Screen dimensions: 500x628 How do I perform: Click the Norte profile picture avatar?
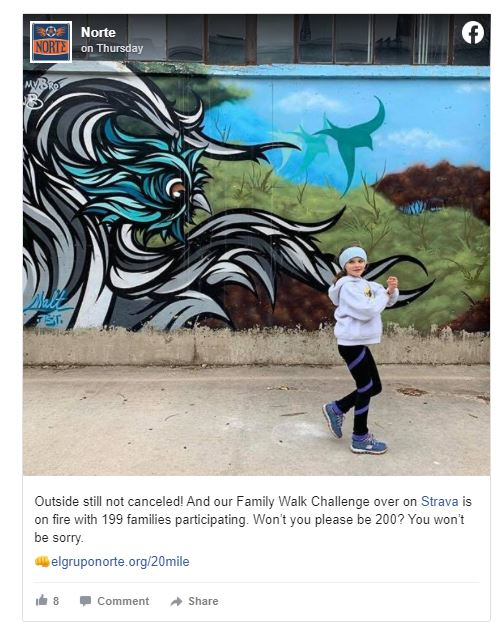tap(51, 42)
